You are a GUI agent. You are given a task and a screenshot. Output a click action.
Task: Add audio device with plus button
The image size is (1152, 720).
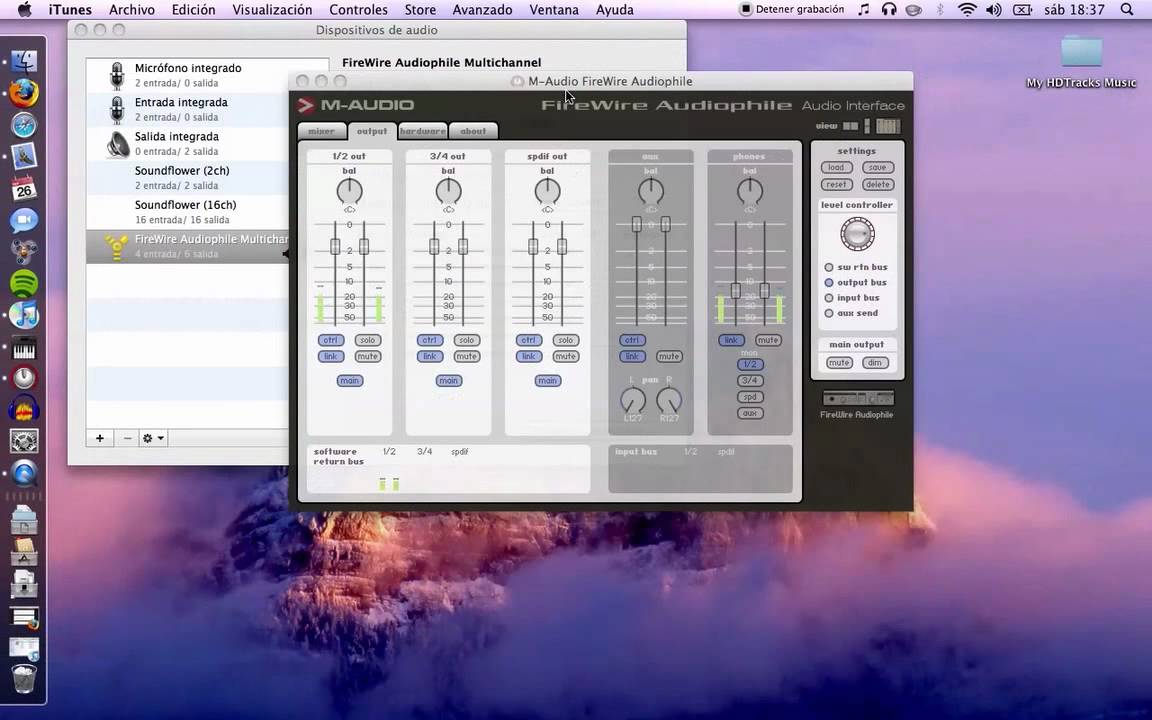[100, 438]
